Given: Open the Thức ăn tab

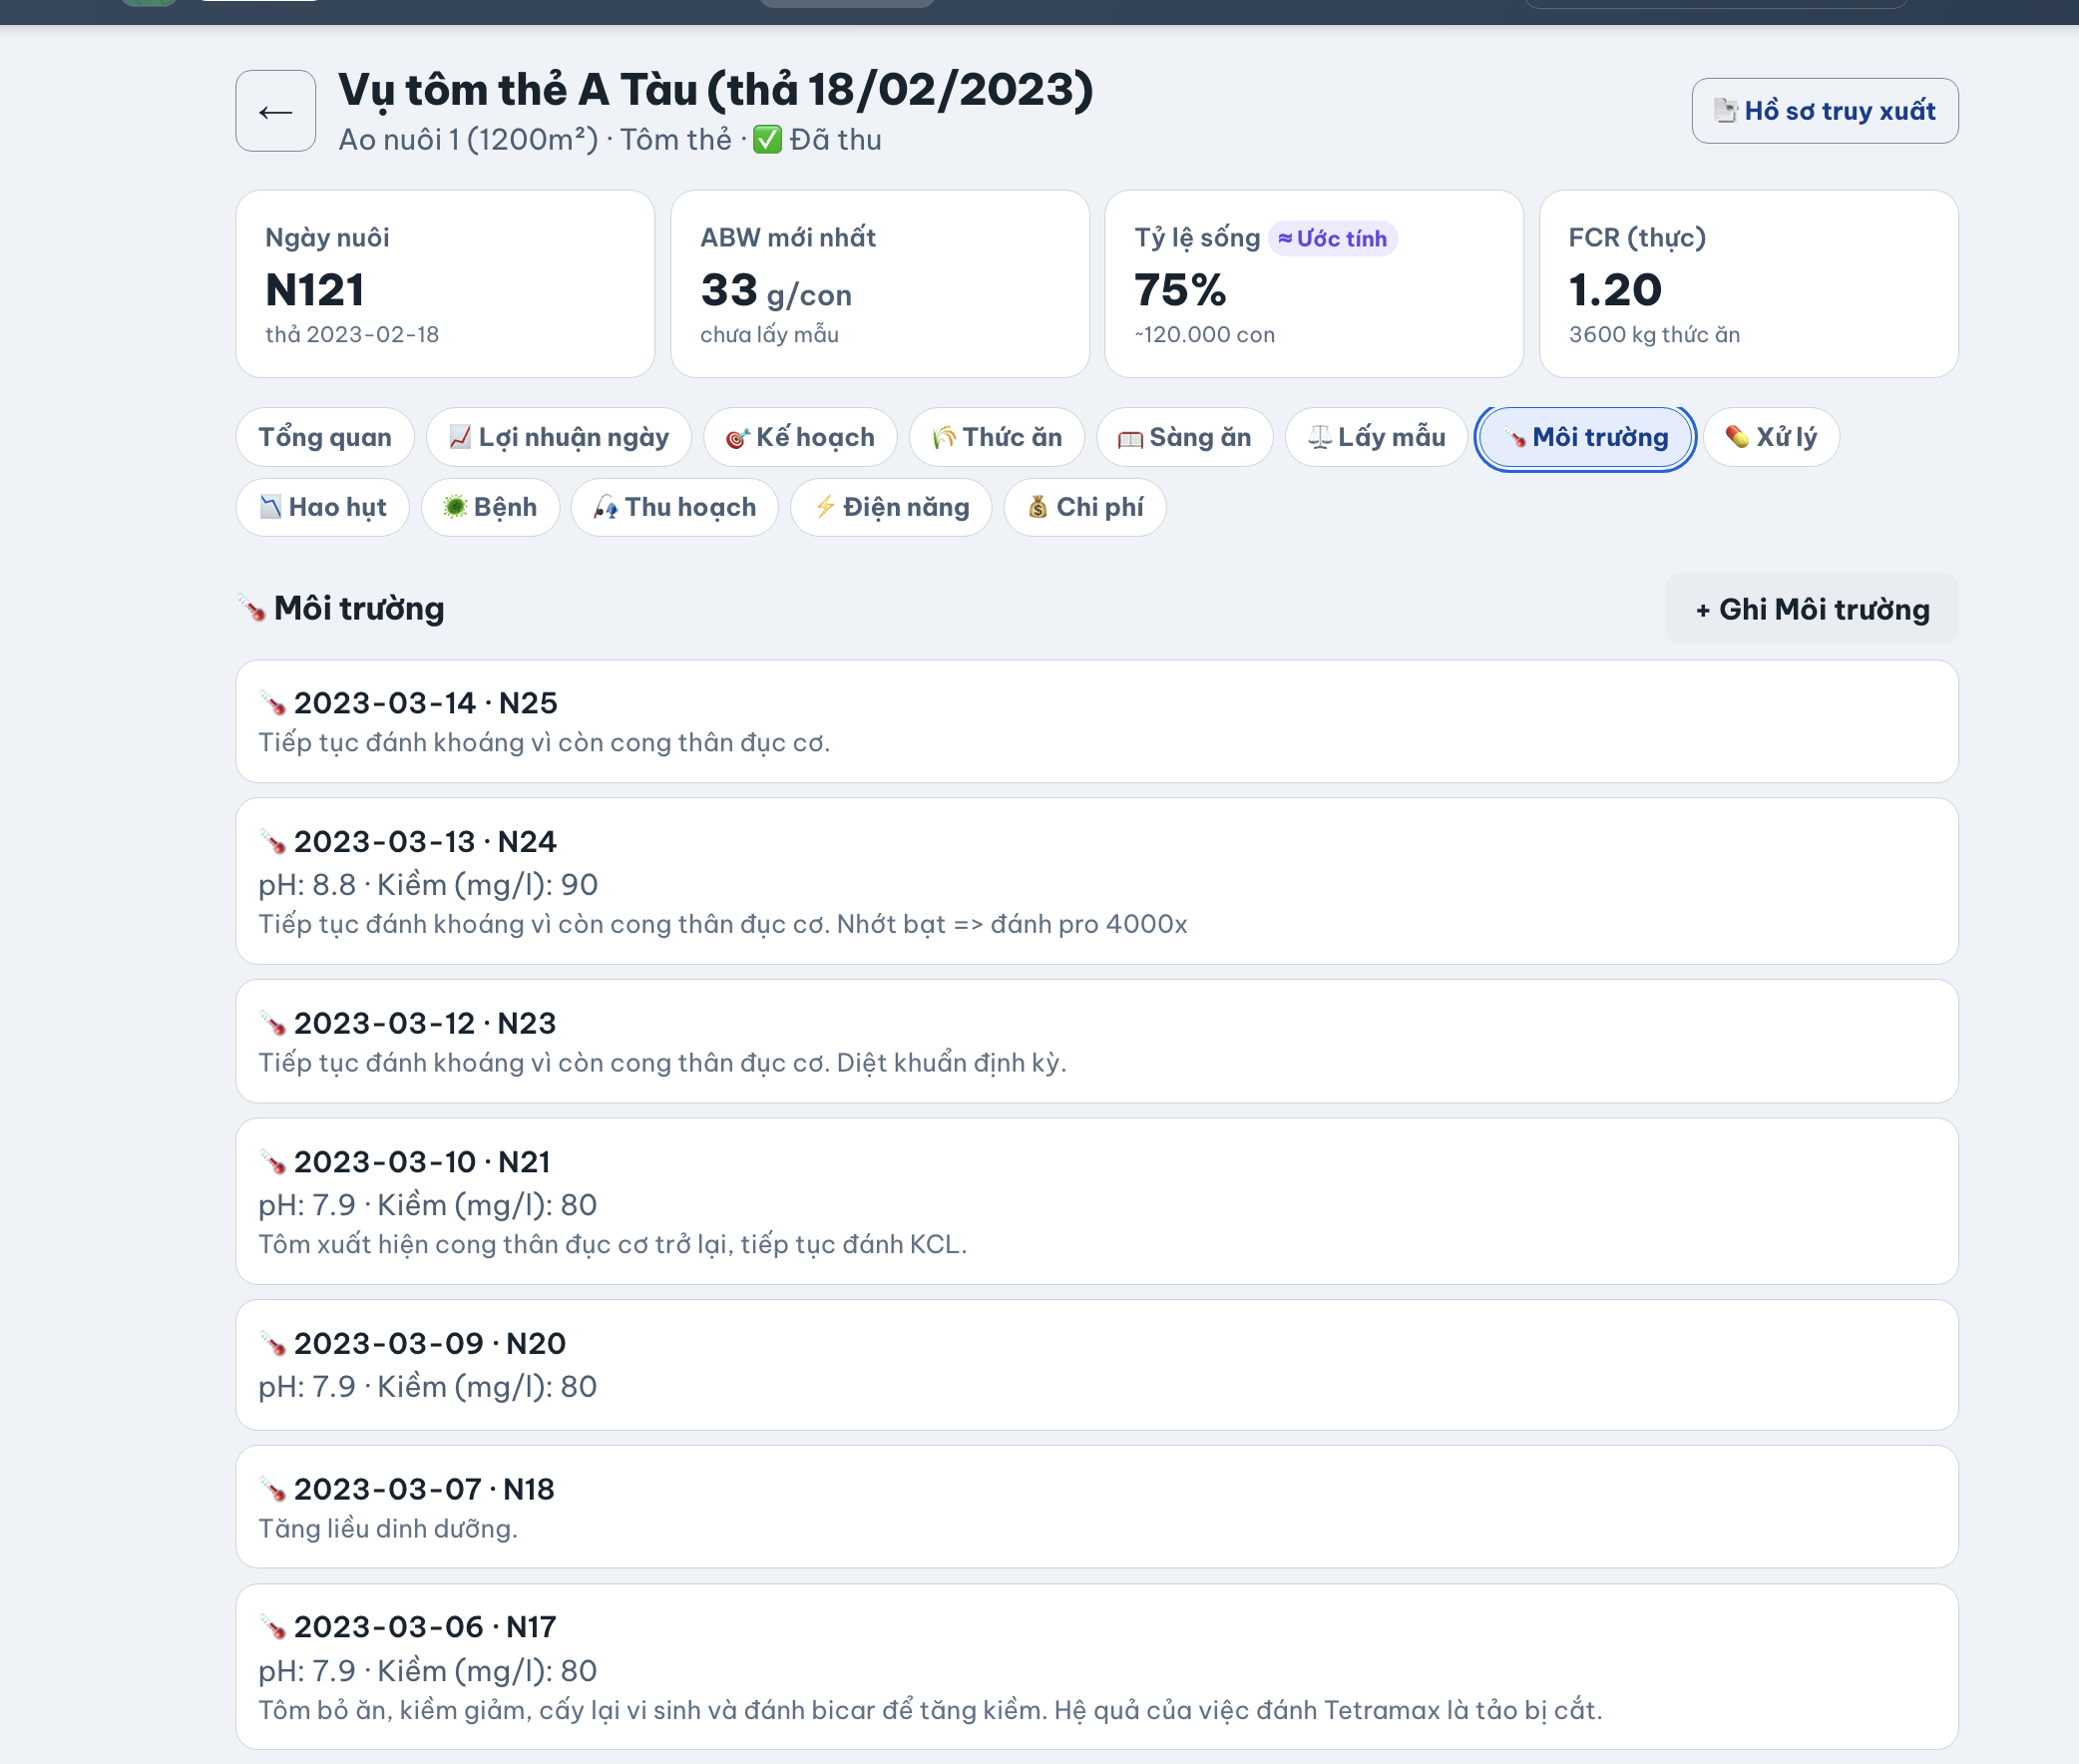Looking at the screenshot, I should click(996, 437).
